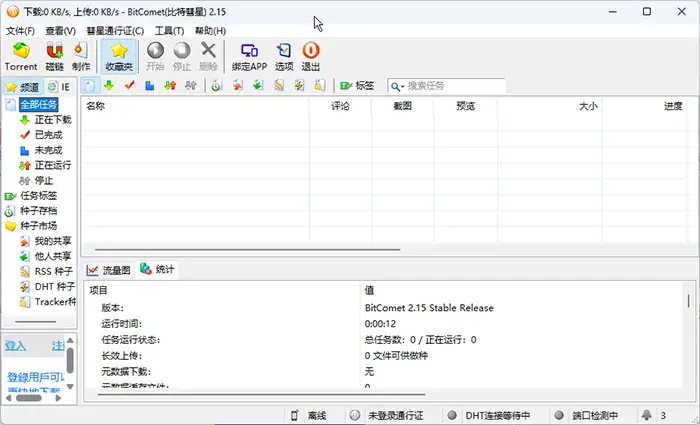The image size is (700, 425).
Task: Select 停止 in the sidebar tree
Action: point(44,180)
